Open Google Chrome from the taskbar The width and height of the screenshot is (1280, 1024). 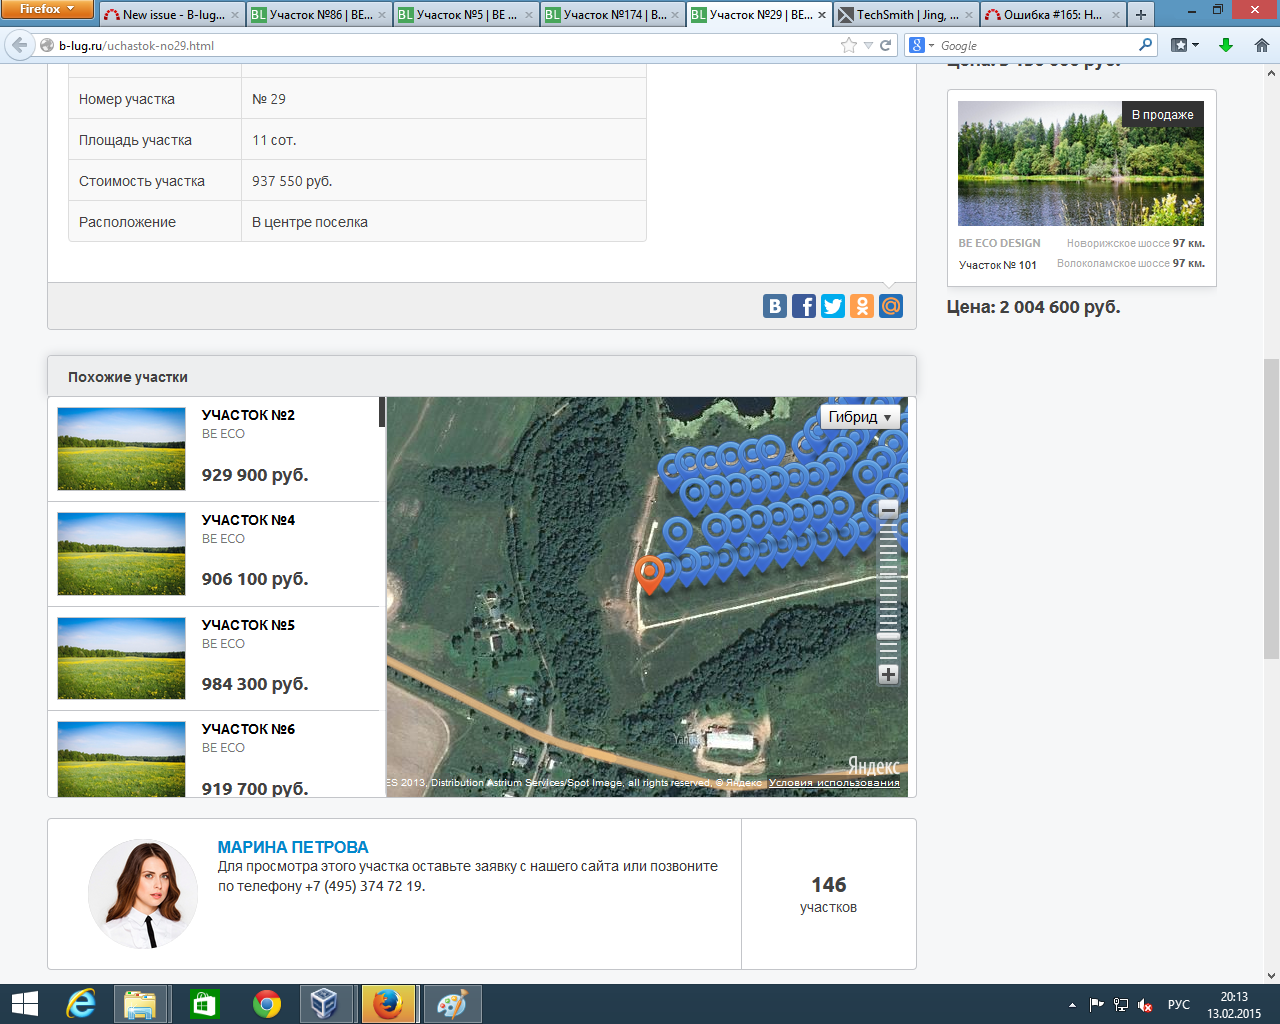click(x=266, y=1003)
